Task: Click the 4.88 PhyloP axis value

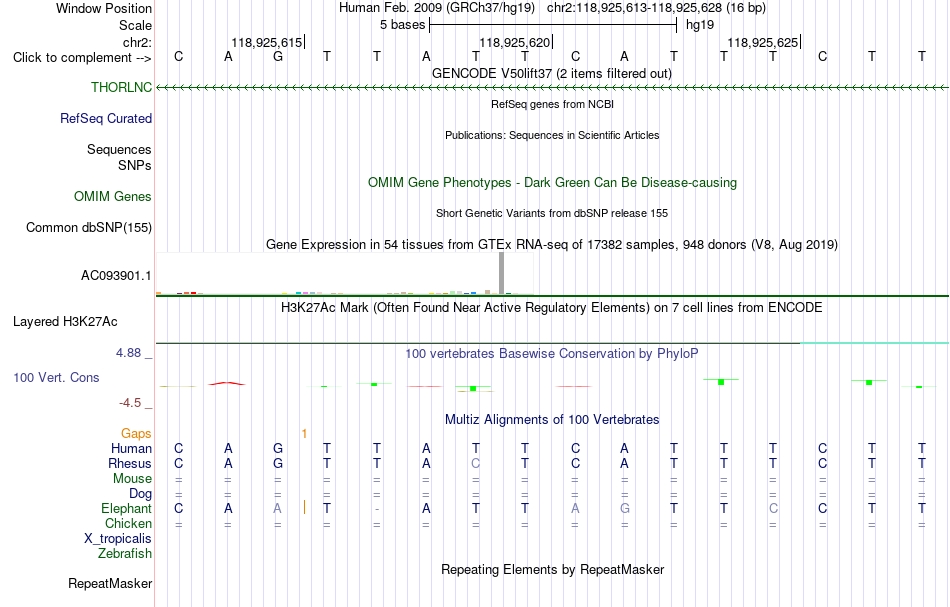Action: tap(128, 353)
